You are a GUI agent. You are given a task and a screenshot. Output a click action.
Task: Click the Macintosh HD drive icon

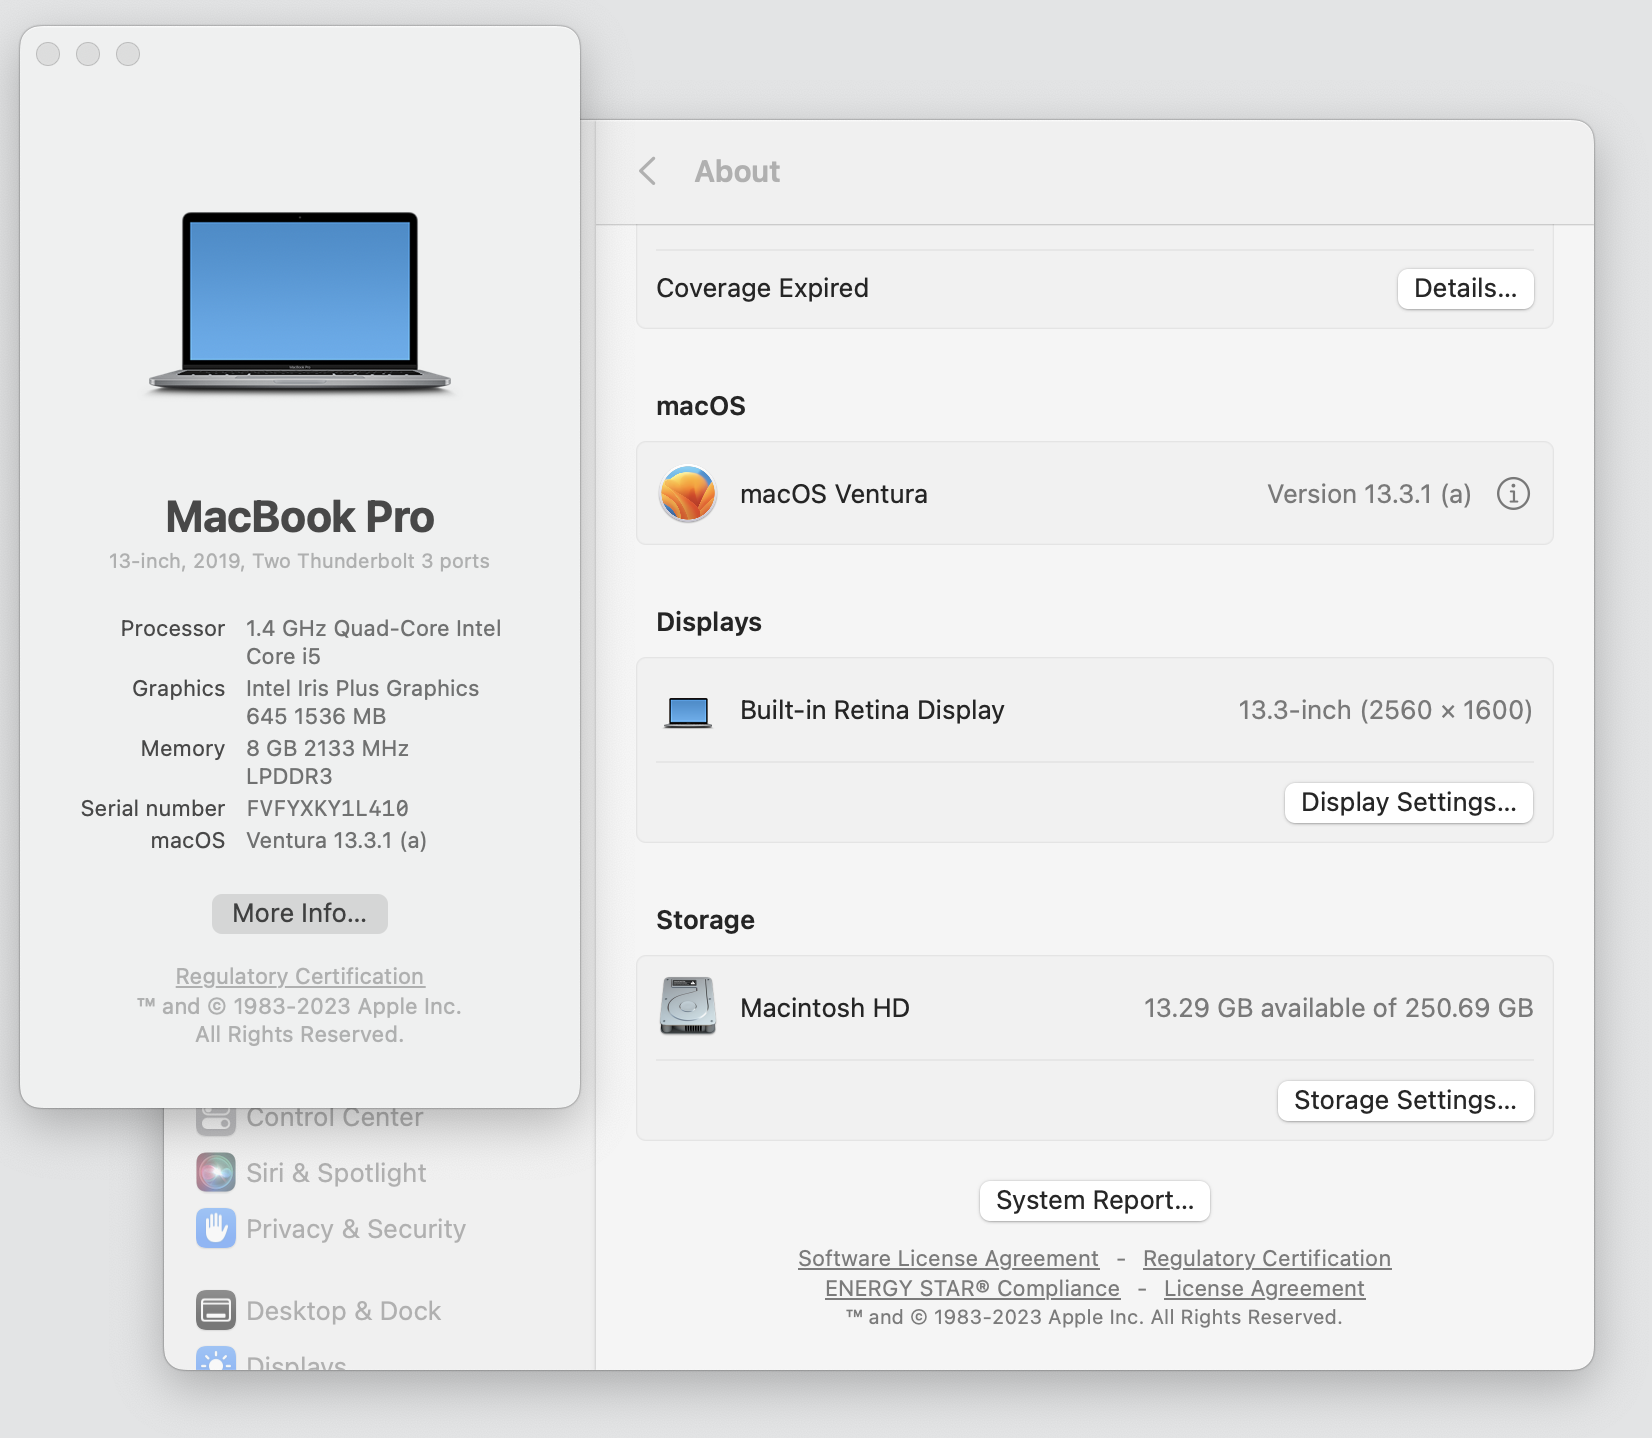pyautogui.click(x=688, y=1006)
